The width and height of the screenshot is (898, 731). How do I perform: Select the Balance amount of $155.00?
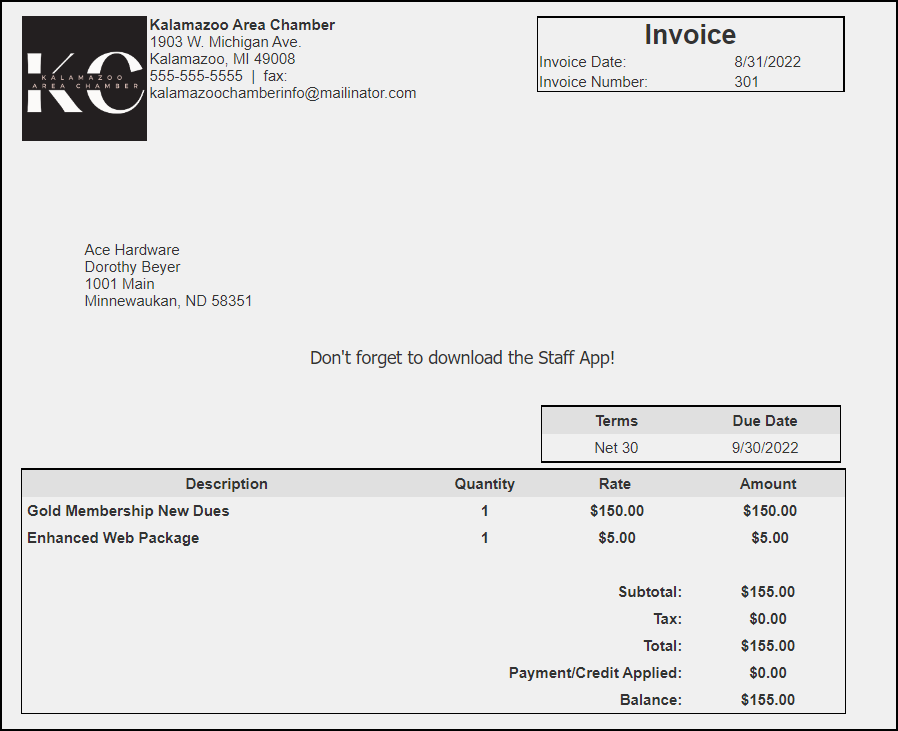point(768,700)
